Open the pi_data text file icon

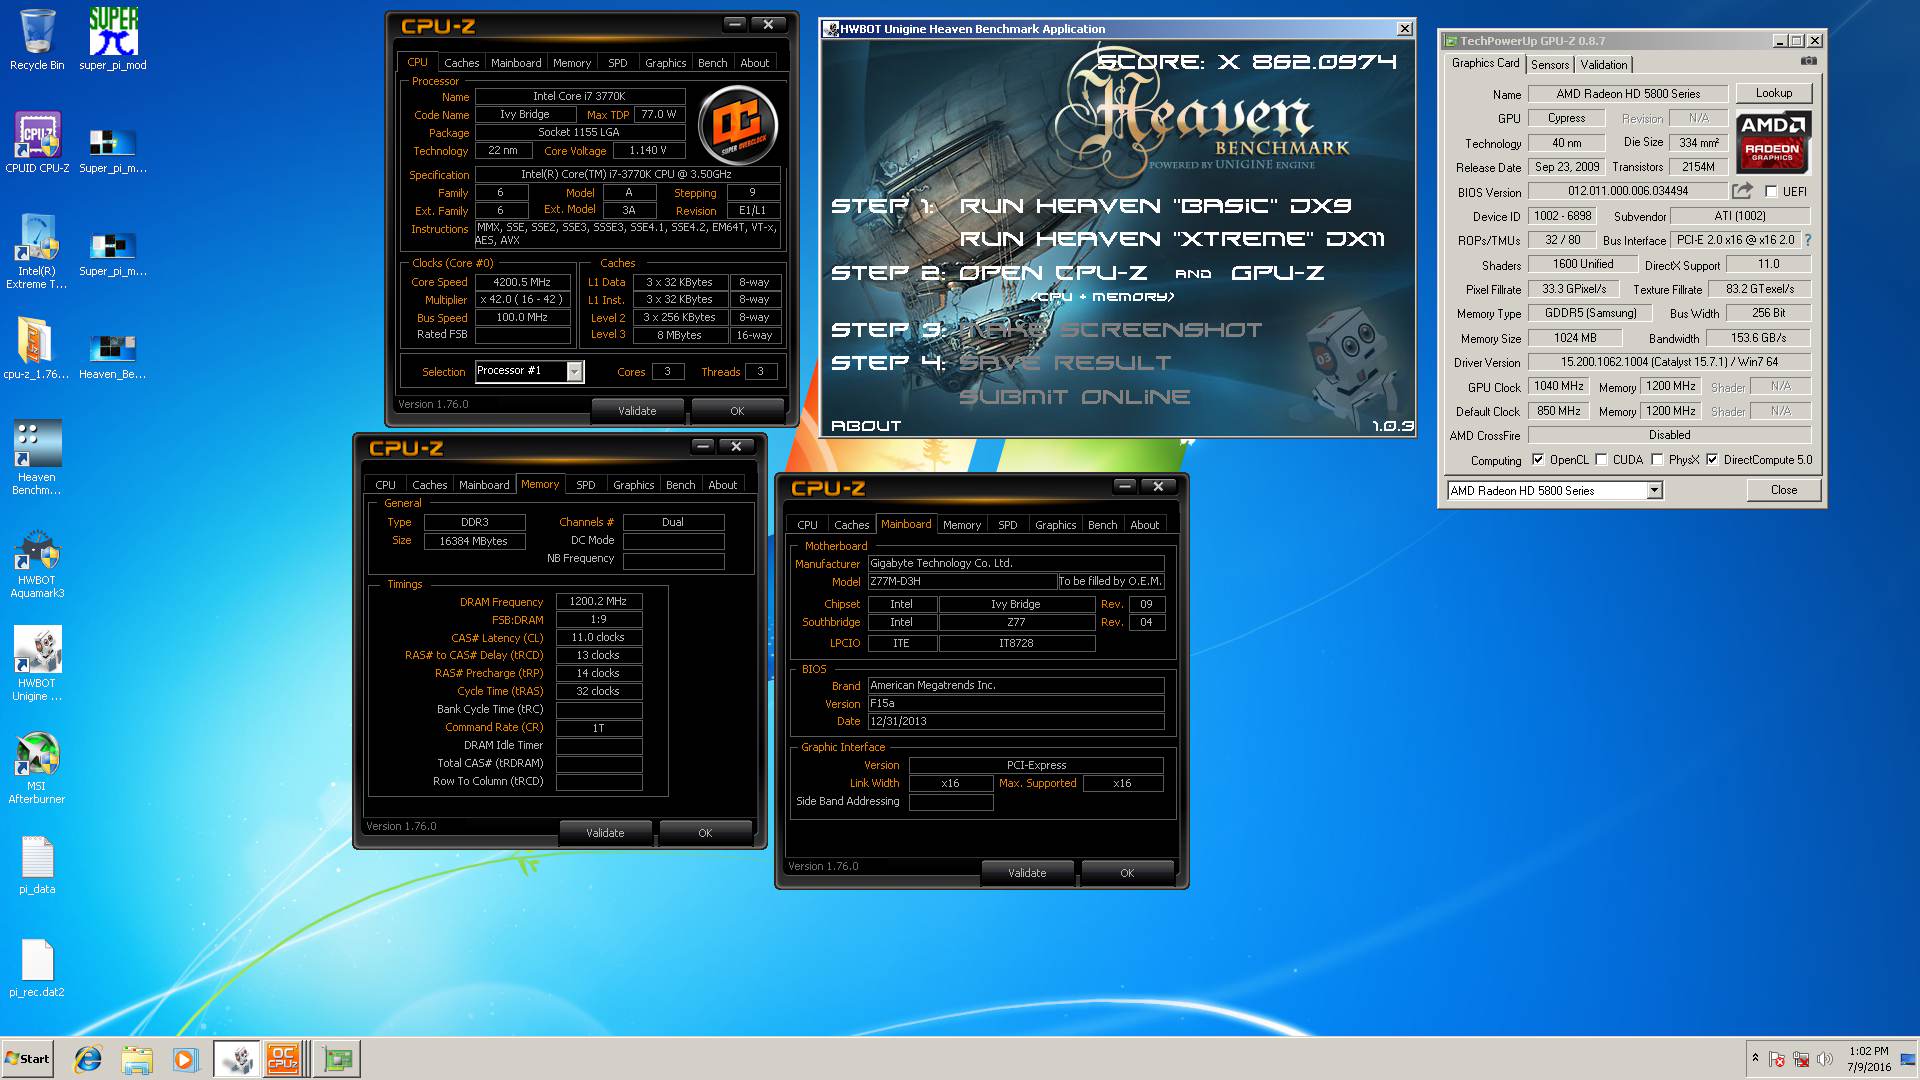[37, 866]
